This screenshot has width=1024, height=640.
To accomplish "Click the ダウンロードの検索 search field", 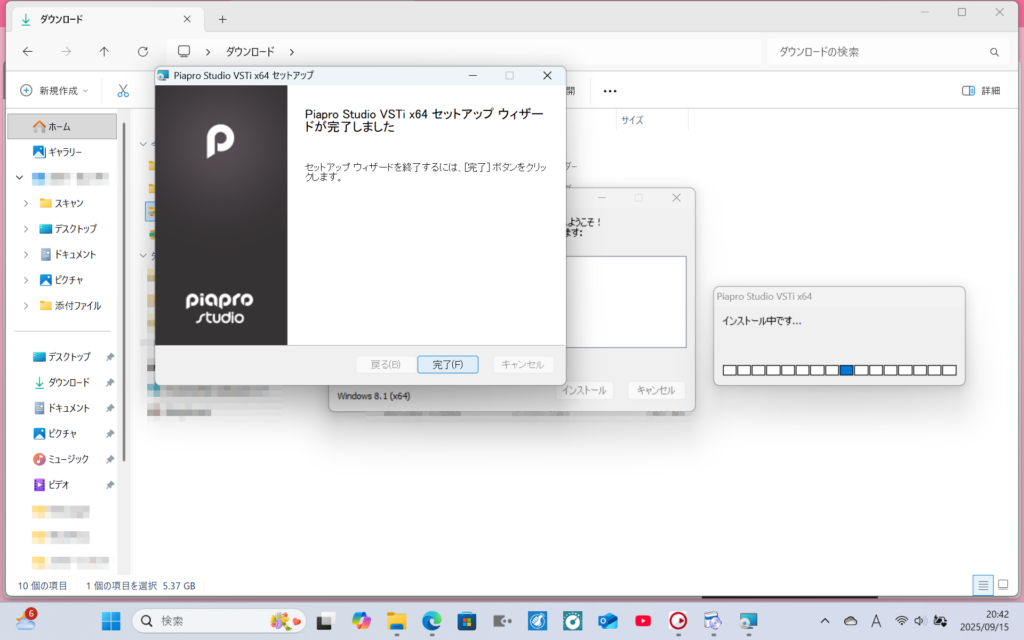I will click(x=880, y=52).
